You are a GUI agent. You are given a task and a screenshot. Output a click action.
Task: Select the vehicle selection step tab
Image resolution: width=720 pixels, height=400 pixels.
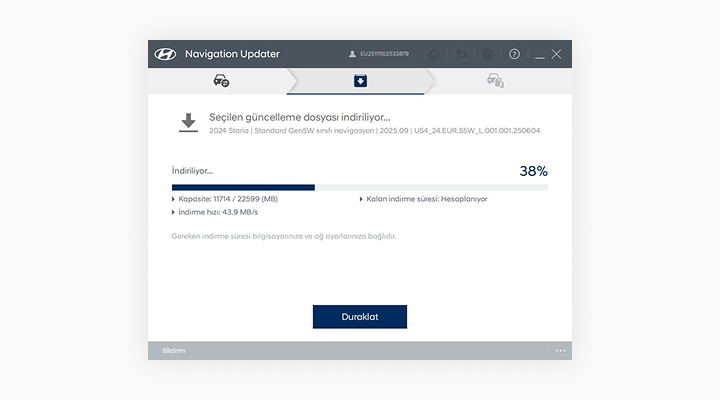[222, 81]
